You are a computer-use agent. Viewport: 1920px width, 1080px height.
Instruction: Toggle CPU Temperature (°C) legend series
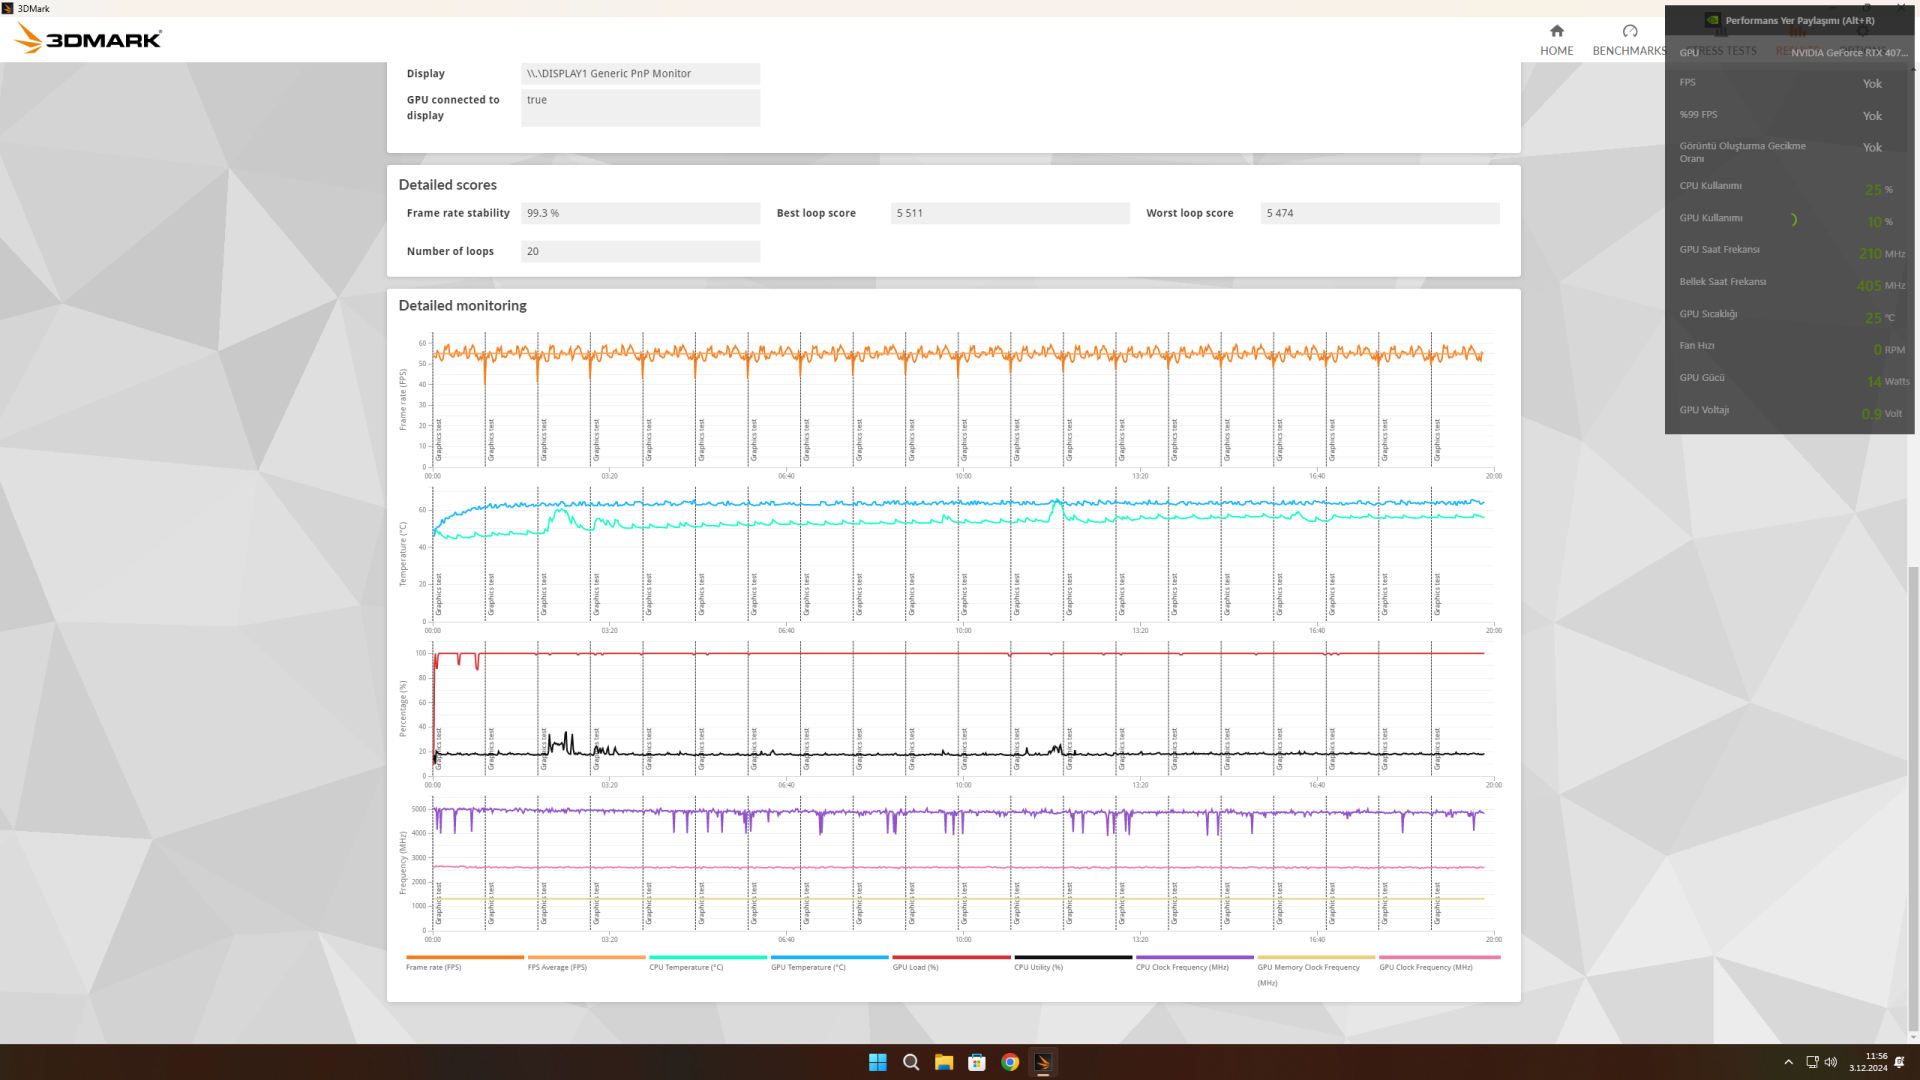[x=685, y=967]
